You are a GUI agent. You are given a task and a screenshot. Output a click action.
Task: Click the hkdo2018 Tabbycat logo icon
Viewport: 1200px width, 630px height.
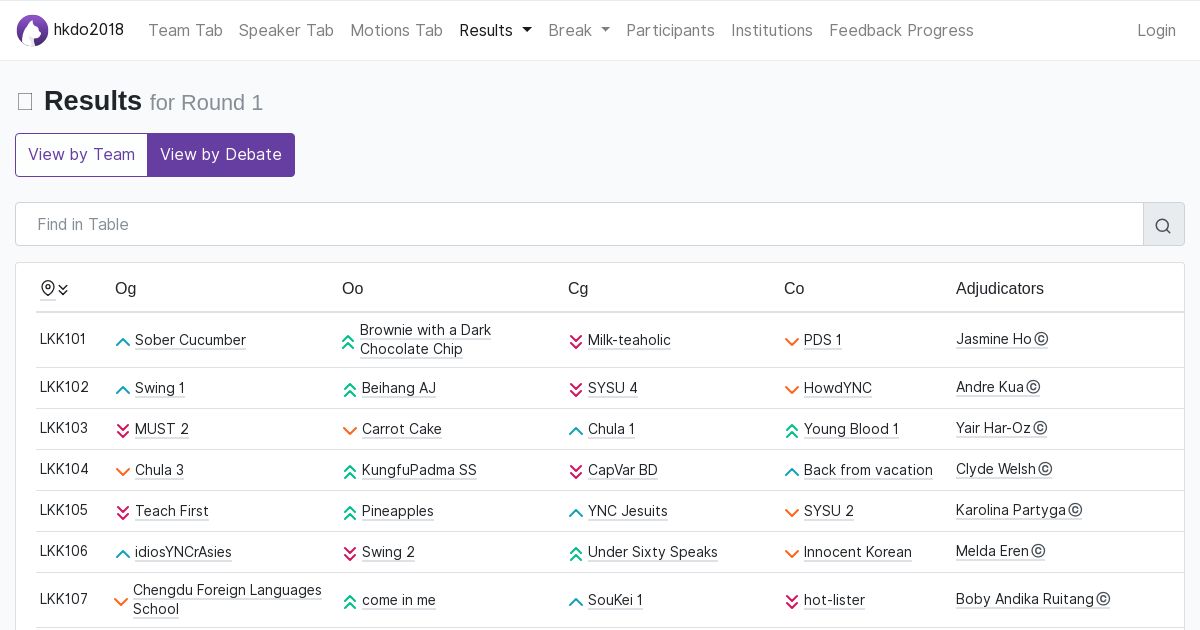pos(32,30)
